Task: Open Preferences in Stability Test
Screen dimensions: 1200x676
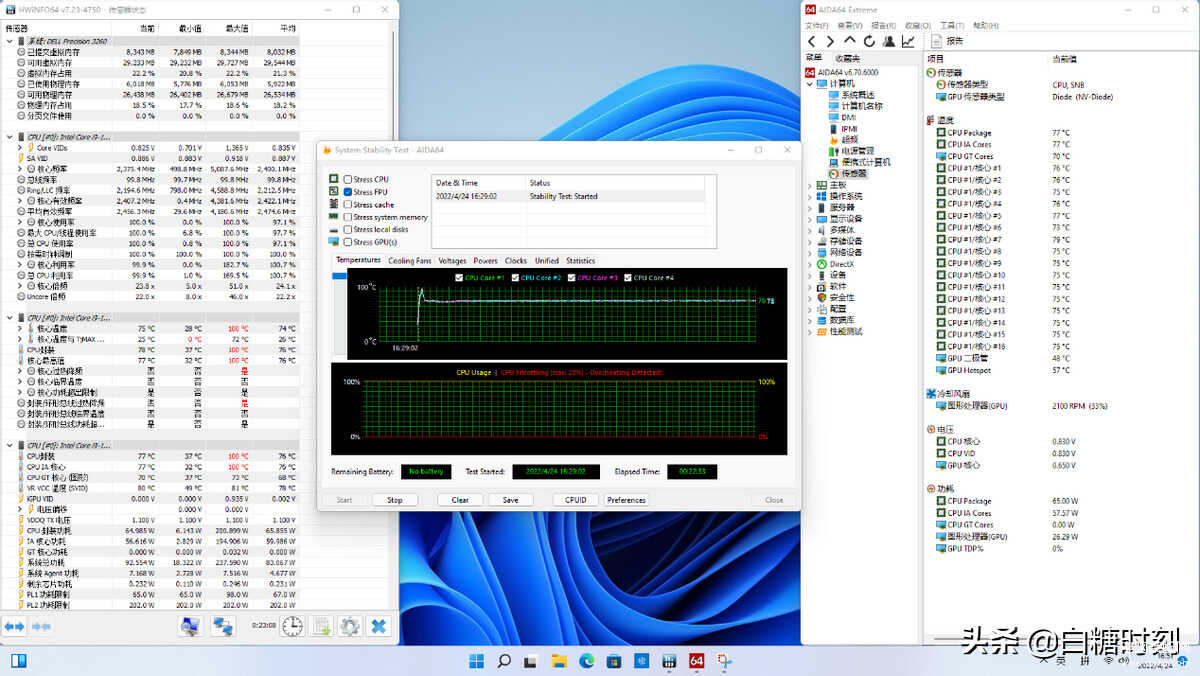Action: [x=626, y=500]
